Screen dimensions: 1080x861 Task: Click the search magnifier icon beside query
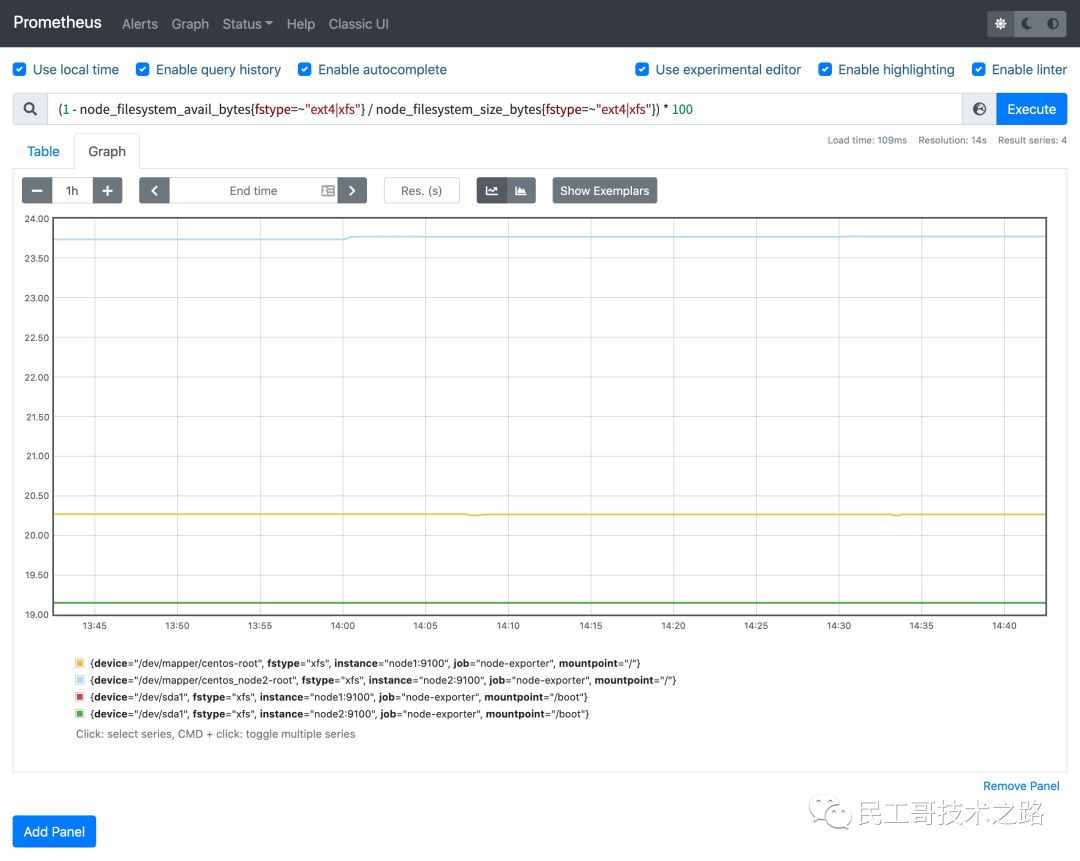click(30, 109)
